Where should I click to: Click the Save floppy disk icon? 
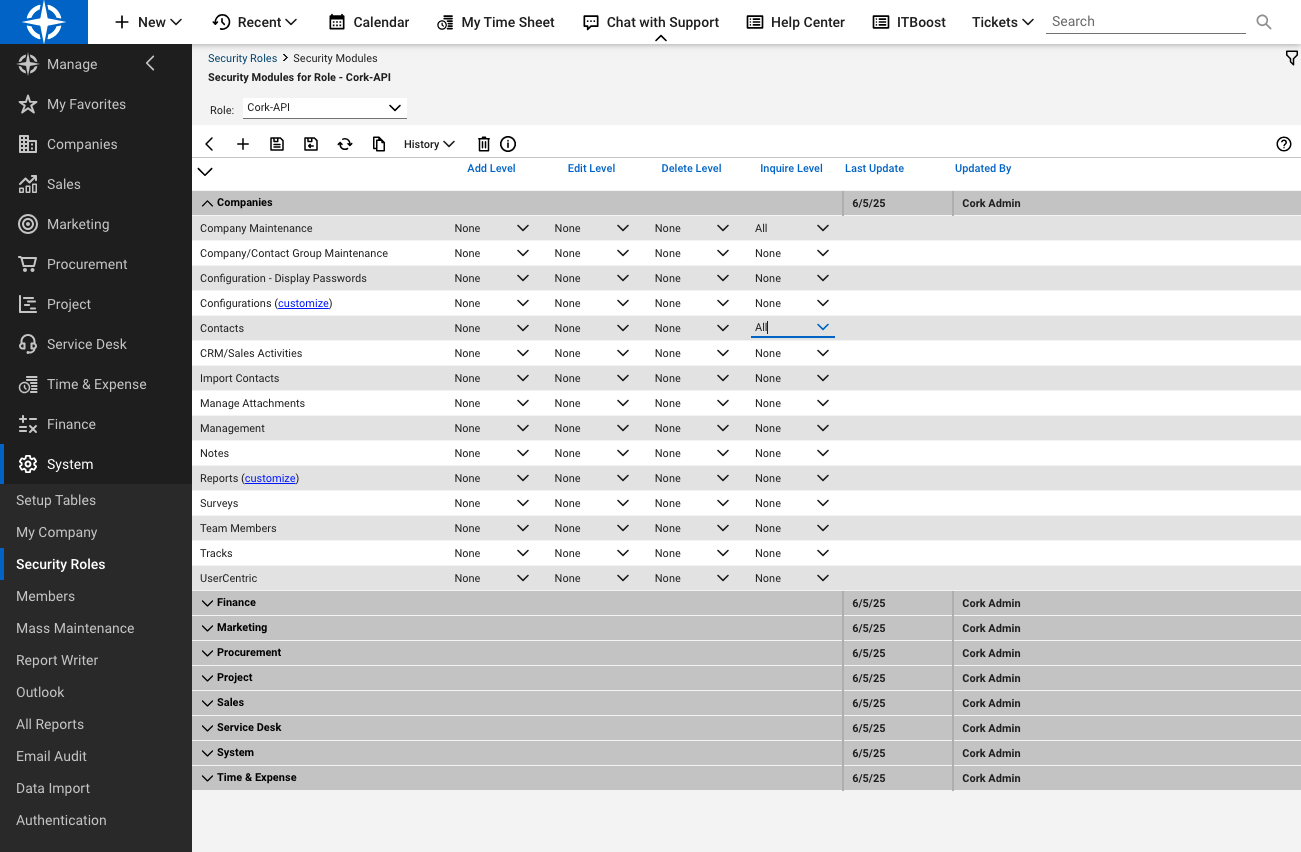(277, 144)
